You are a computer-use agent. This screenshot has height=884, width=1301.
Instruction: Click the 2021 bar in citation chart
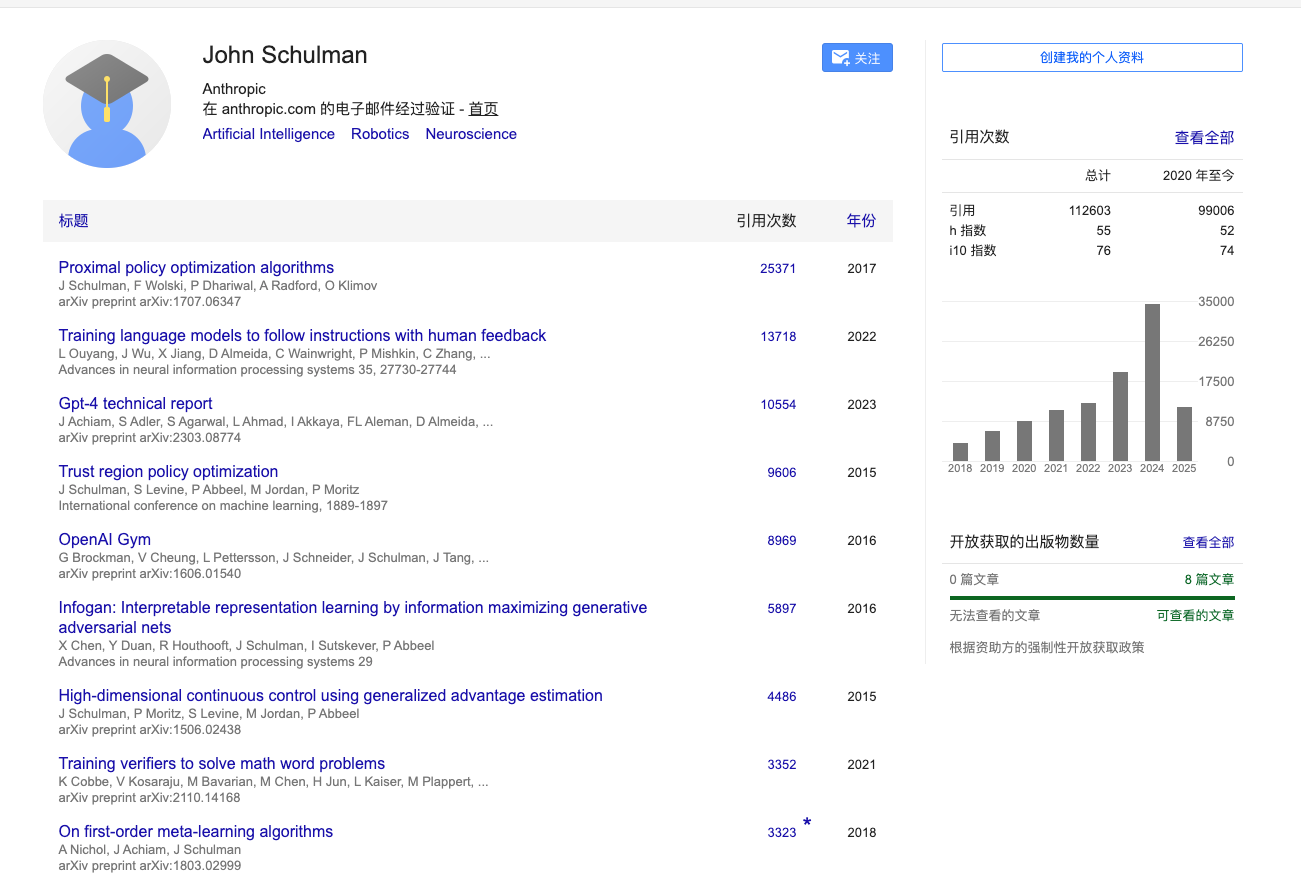pos(1056,435)
